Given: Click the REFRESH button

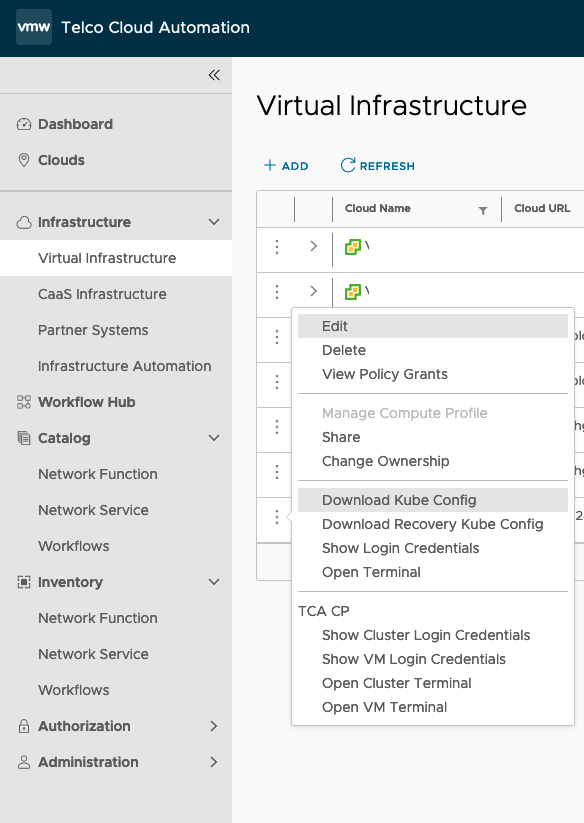Looking at the screenshot, I should 378,166.
